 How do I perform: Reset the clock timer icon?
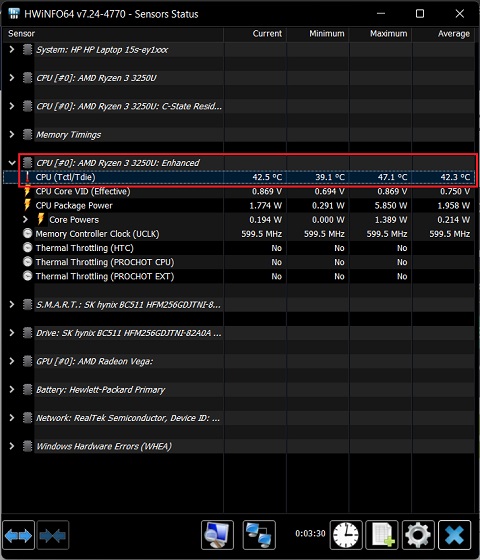pos(346,535)
